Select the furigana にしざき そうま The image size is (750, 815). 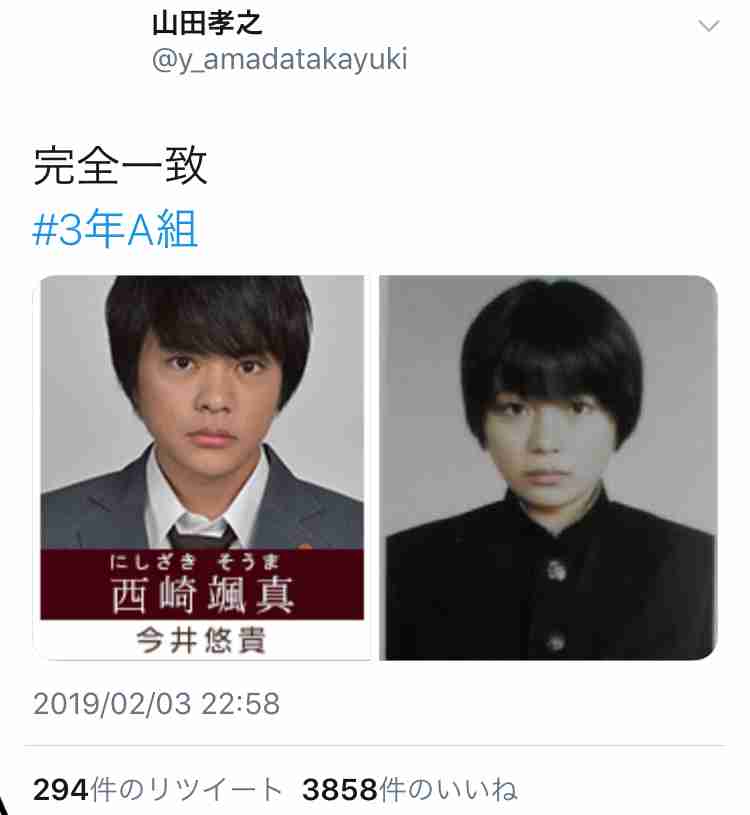195,562
